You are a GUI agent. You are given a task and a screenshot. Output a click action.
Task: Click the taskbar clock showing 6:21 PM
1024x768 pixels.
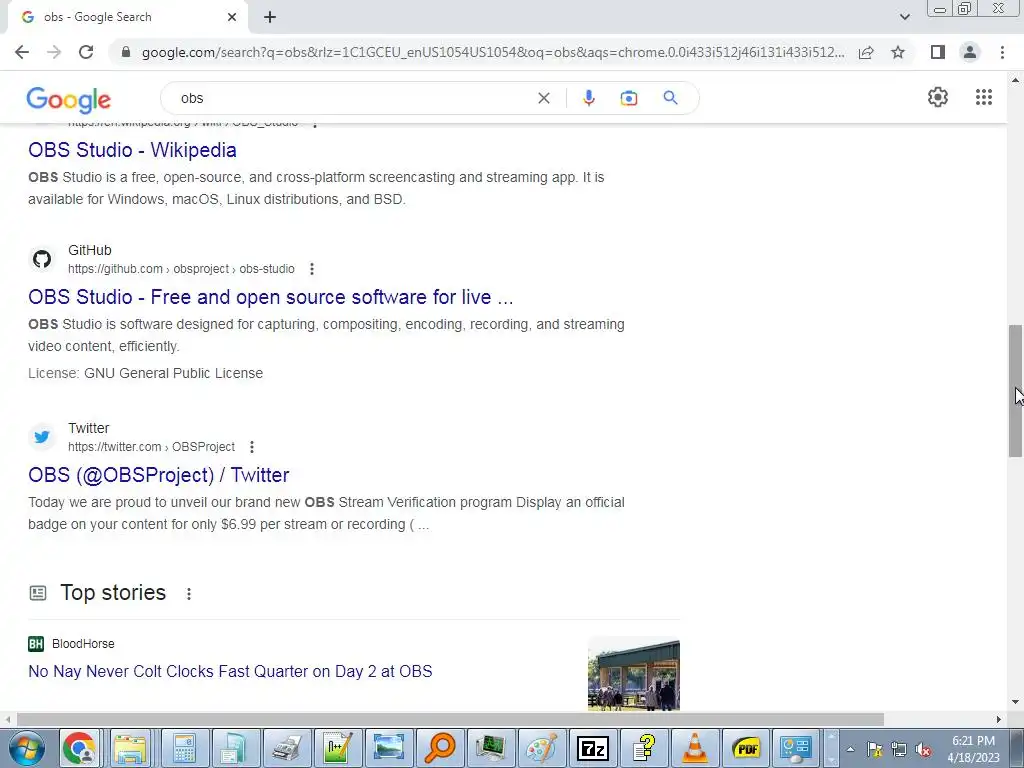[x=973, y=749]
